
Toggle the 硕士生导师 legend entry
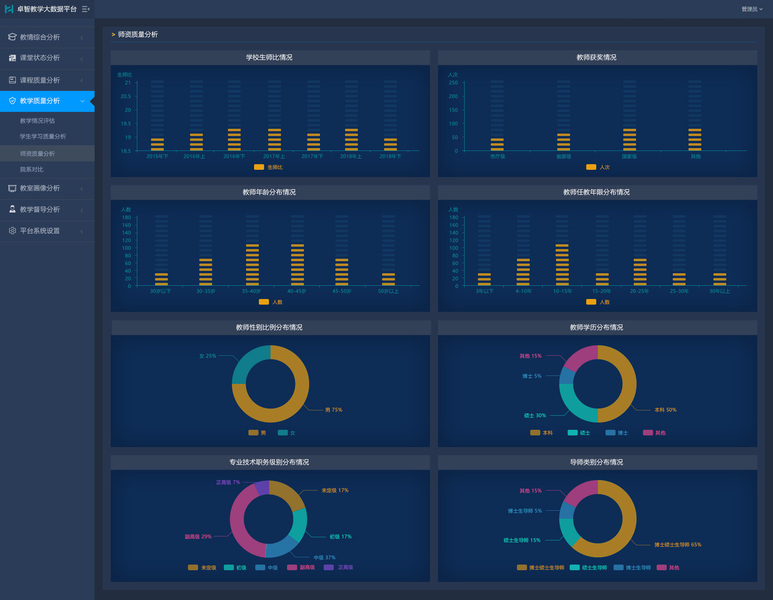[588, 567]
